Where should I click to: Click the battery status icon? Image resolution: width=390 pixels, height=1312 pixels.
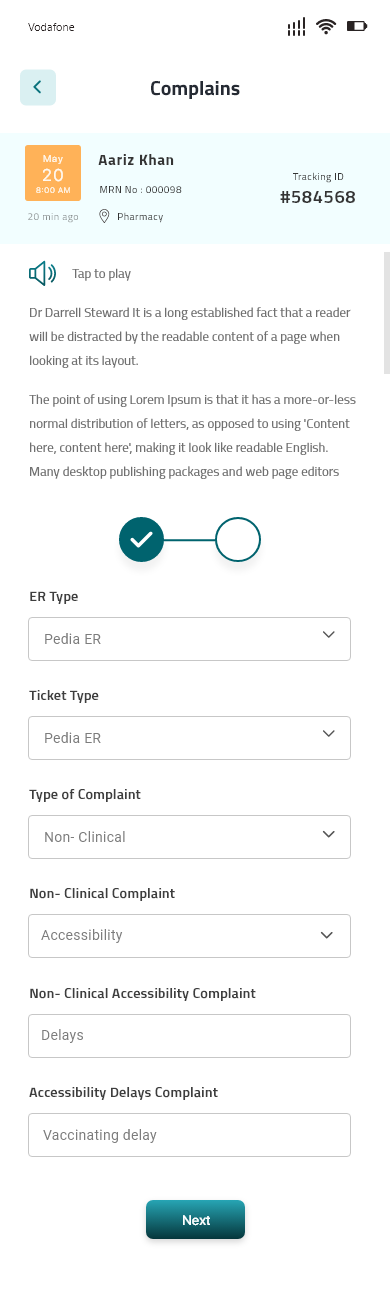[x=357, y=27]
